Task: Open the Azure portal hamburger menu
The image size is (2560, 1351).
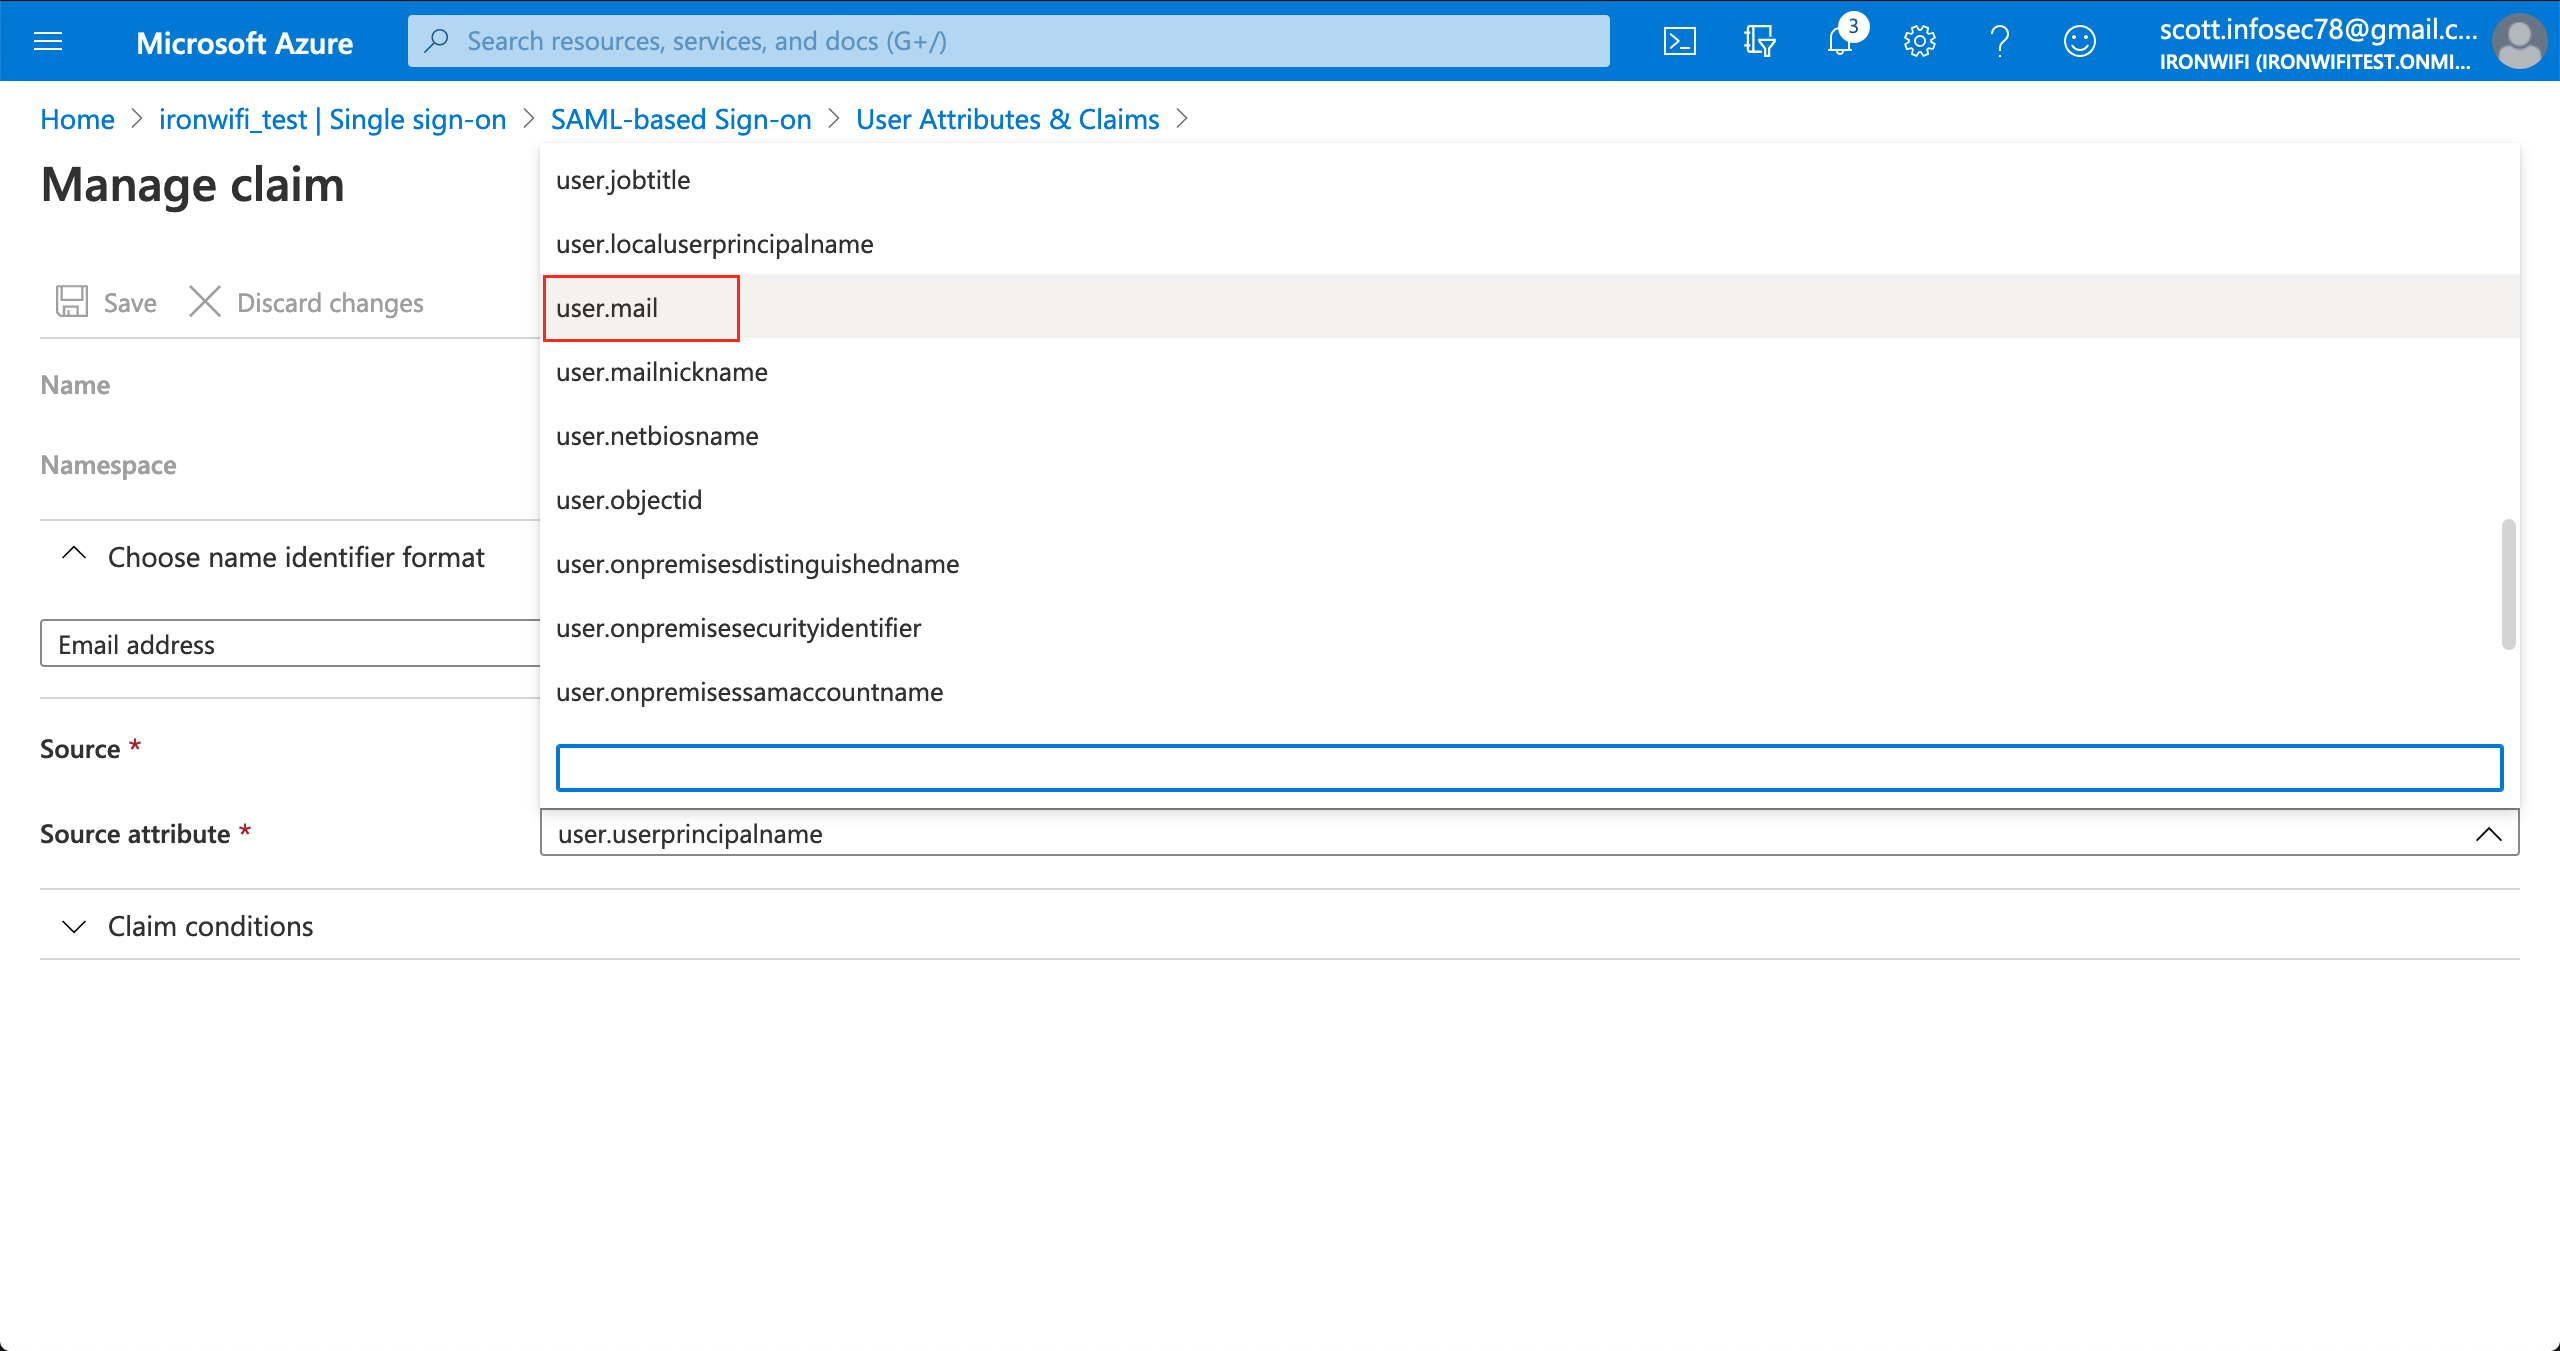Action: click(x=48, y=41)
